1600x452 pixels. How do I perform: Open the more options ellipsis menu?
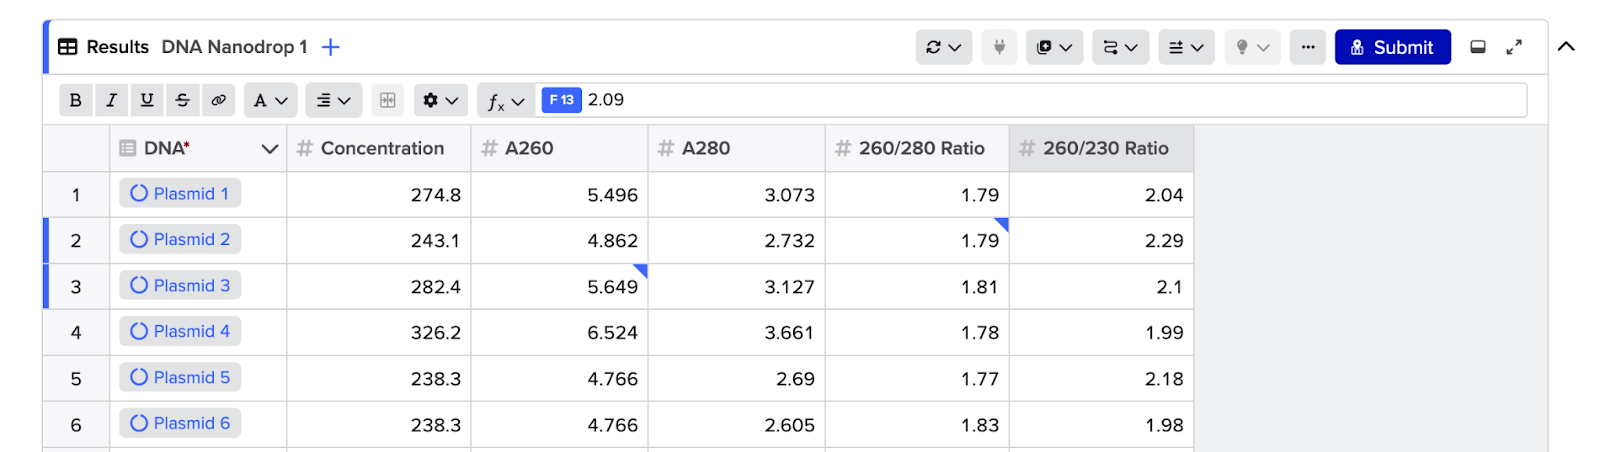[x=1308, y=47]
